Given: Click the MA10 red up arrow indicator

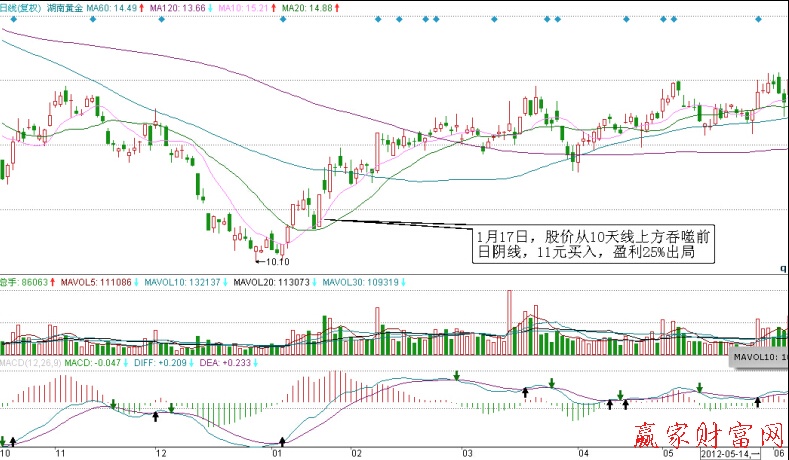Looking at the screenshot, I should (x=273, y=8).
